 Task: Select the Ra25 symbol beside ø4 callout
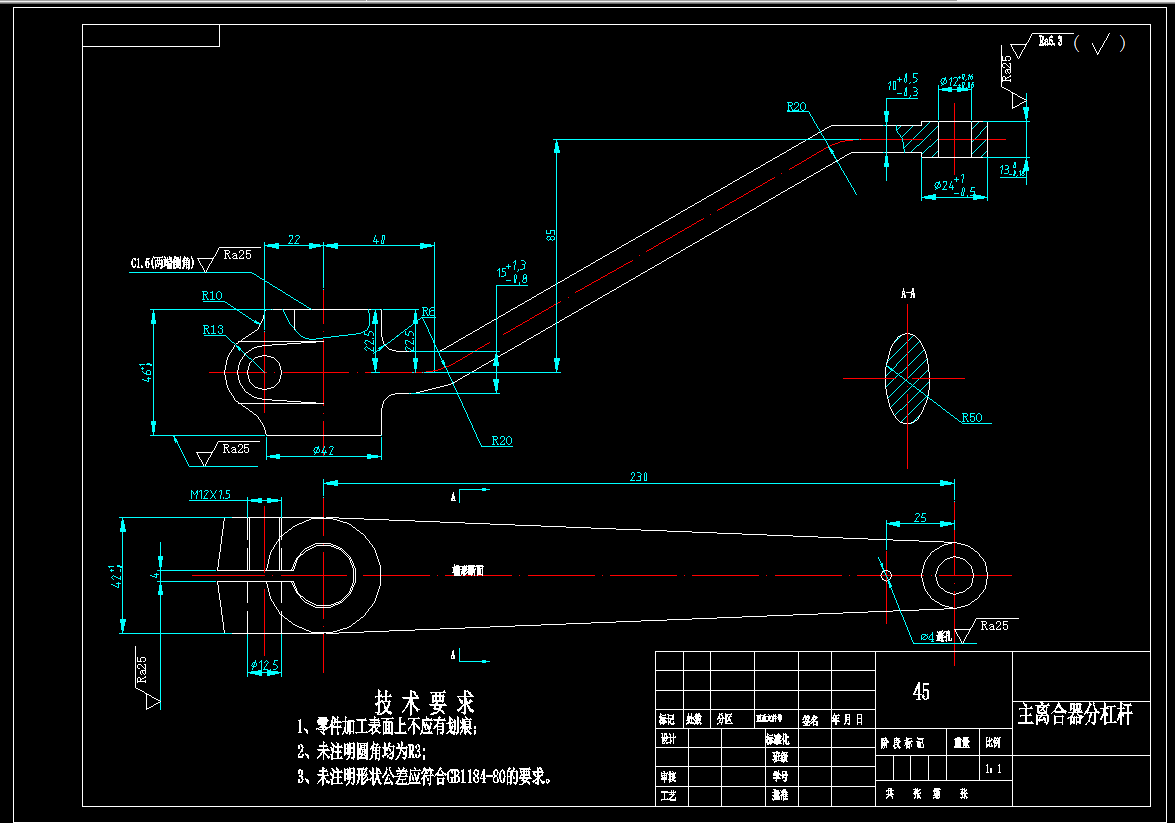[985, 630]
